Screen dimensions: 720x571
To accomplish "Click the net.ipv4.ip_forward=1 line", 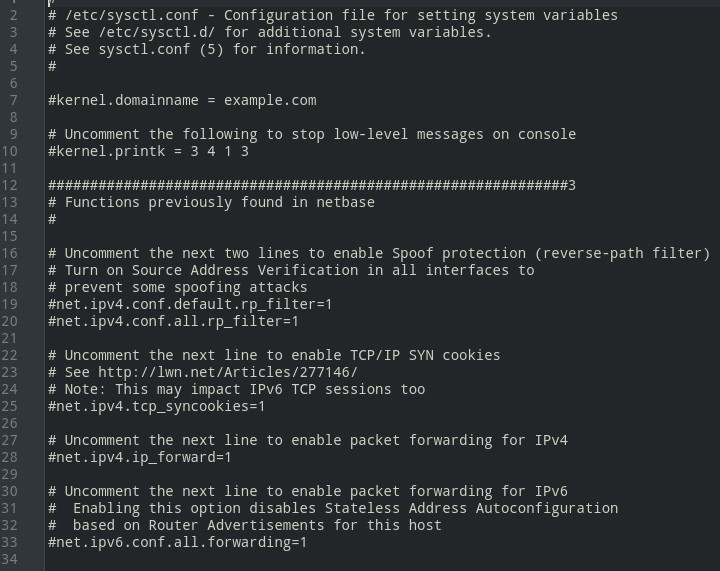I will 140,457.
